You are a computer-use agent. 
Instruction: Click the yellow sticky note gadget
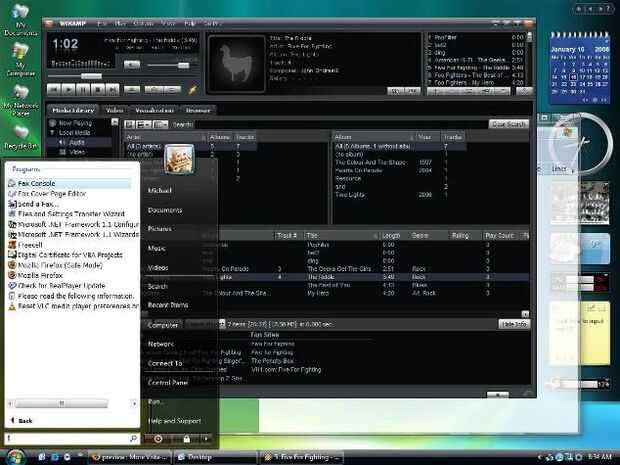click(579, 333)
